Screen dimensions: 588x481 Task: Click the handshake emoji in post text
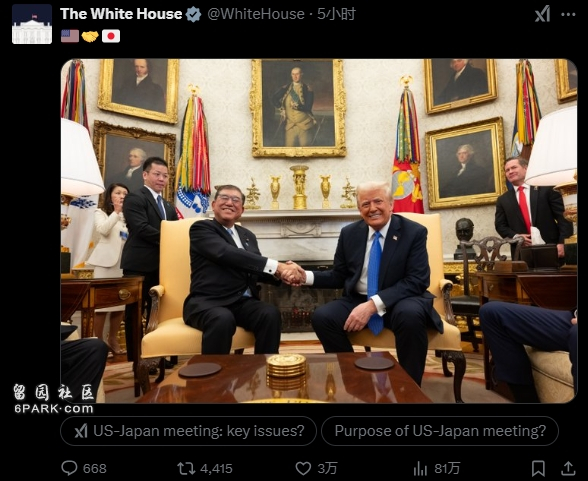pos(90,36)
